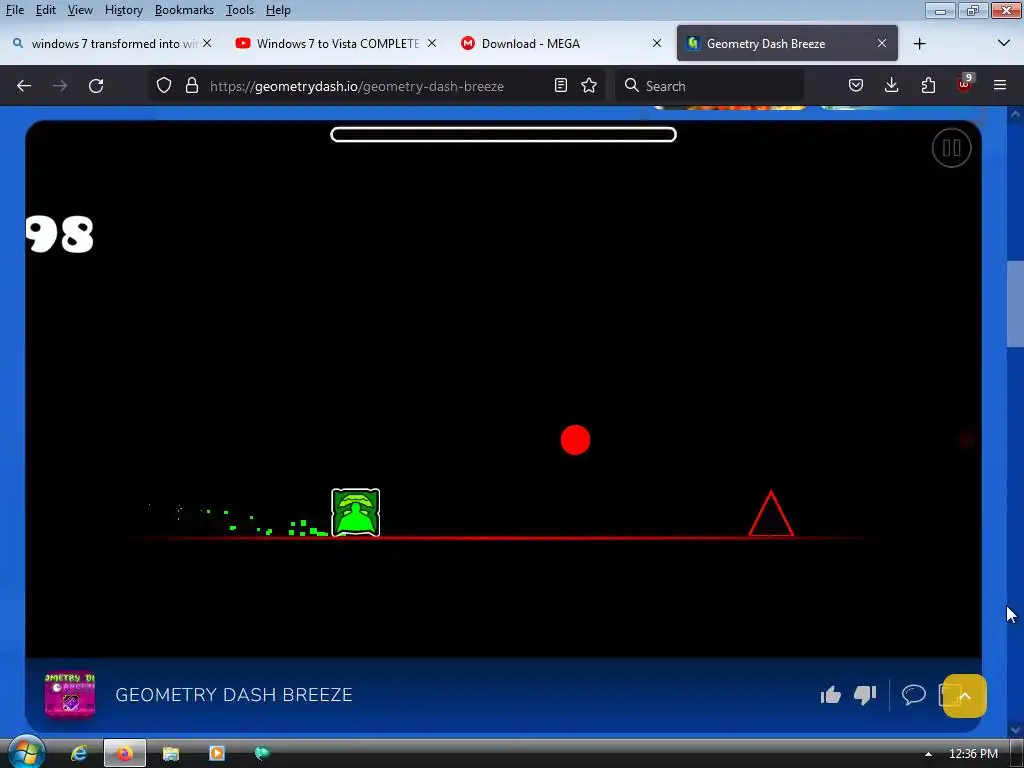Pause the Geometry Dash game

coord(951,148)
